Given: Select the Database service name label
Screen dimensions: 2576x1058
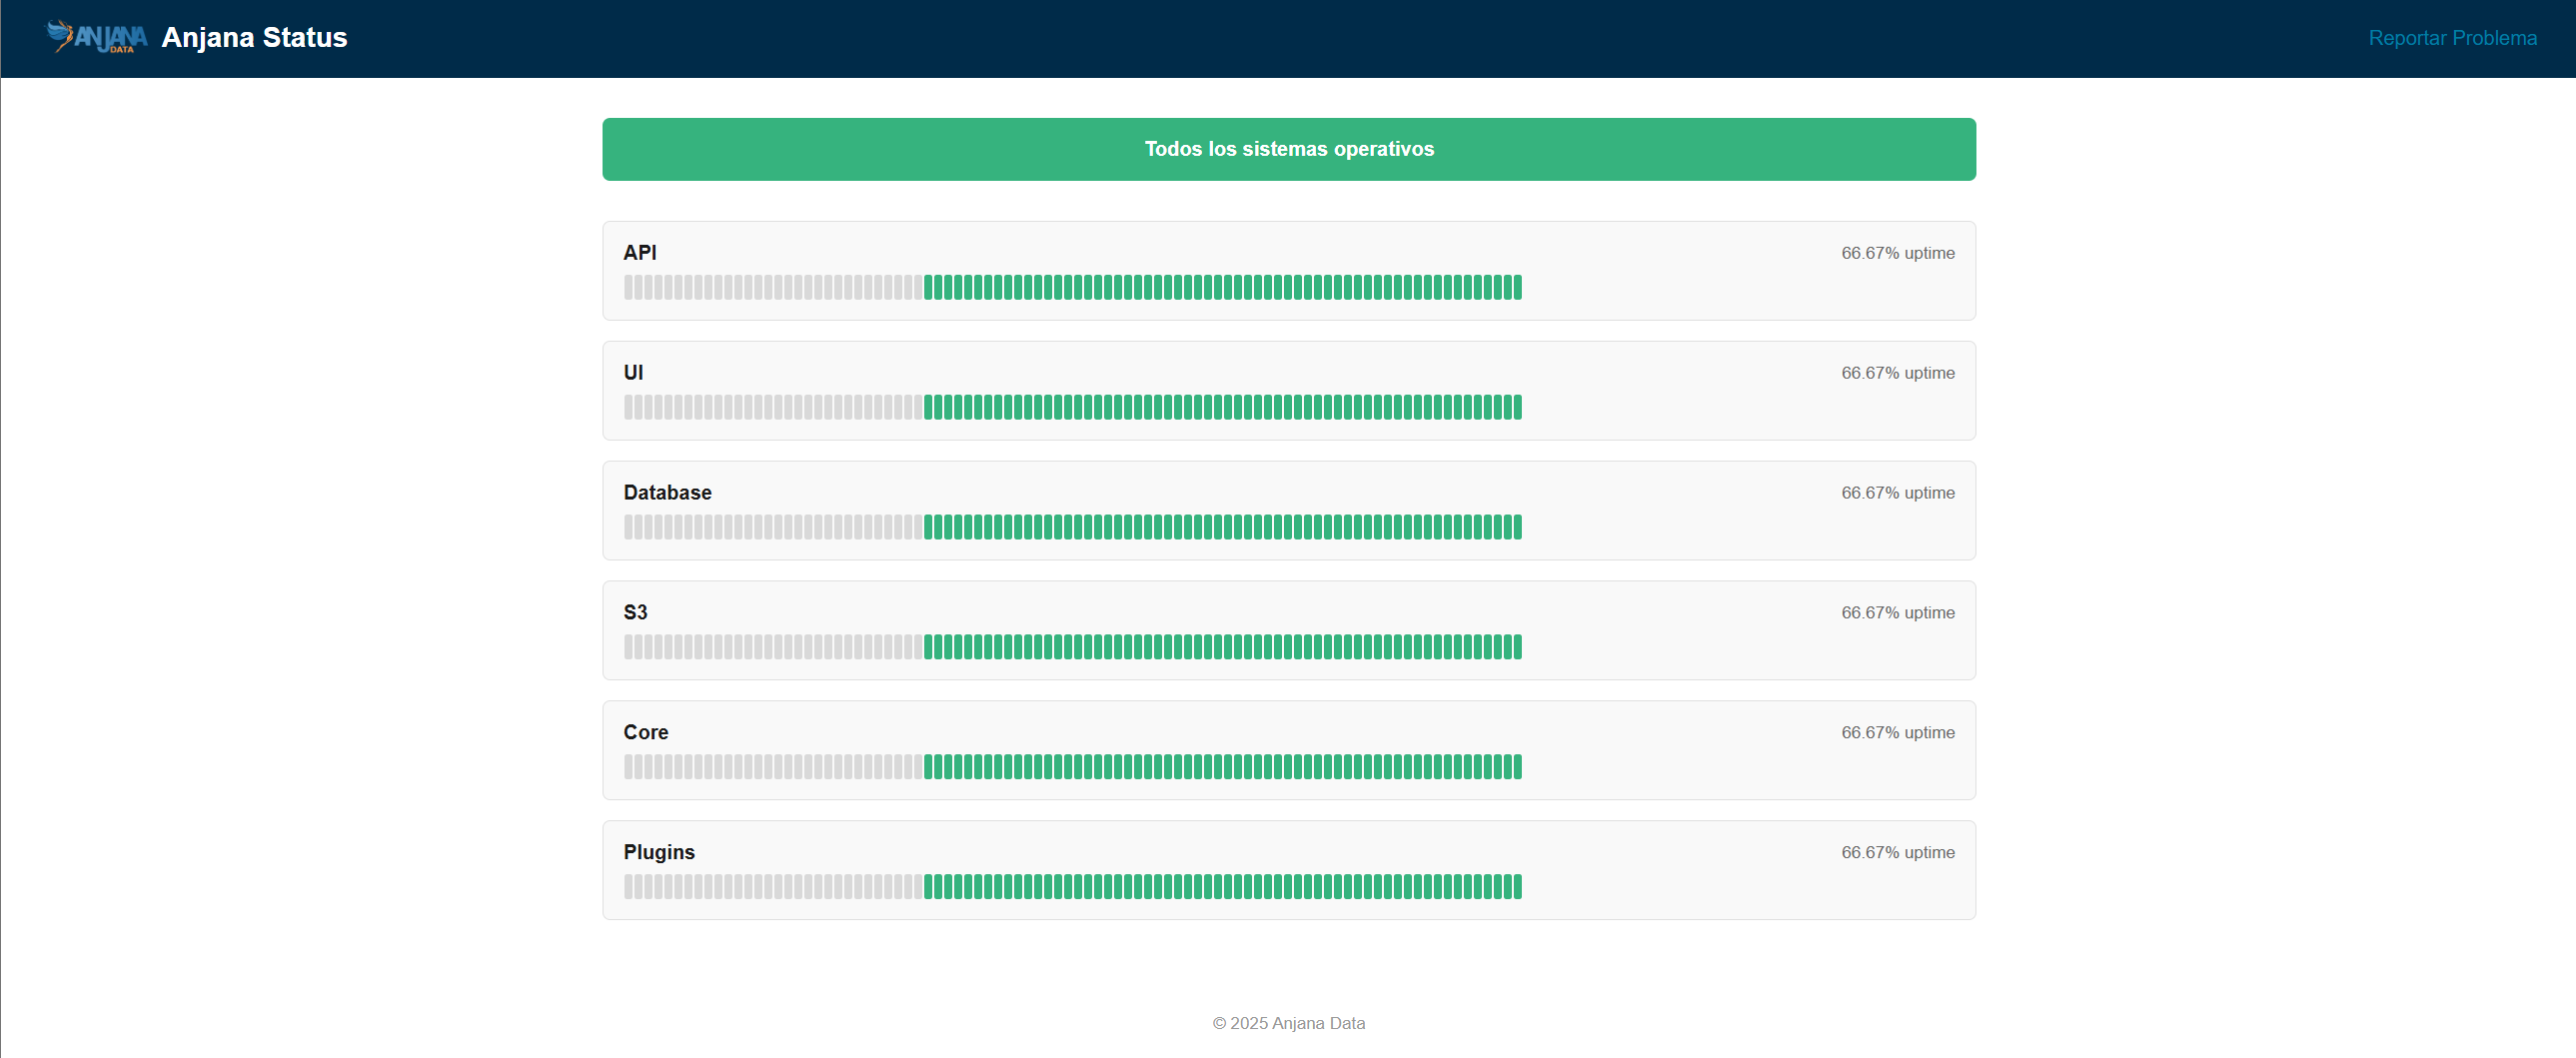Looking at the screenshot, I should coord(667,493).
